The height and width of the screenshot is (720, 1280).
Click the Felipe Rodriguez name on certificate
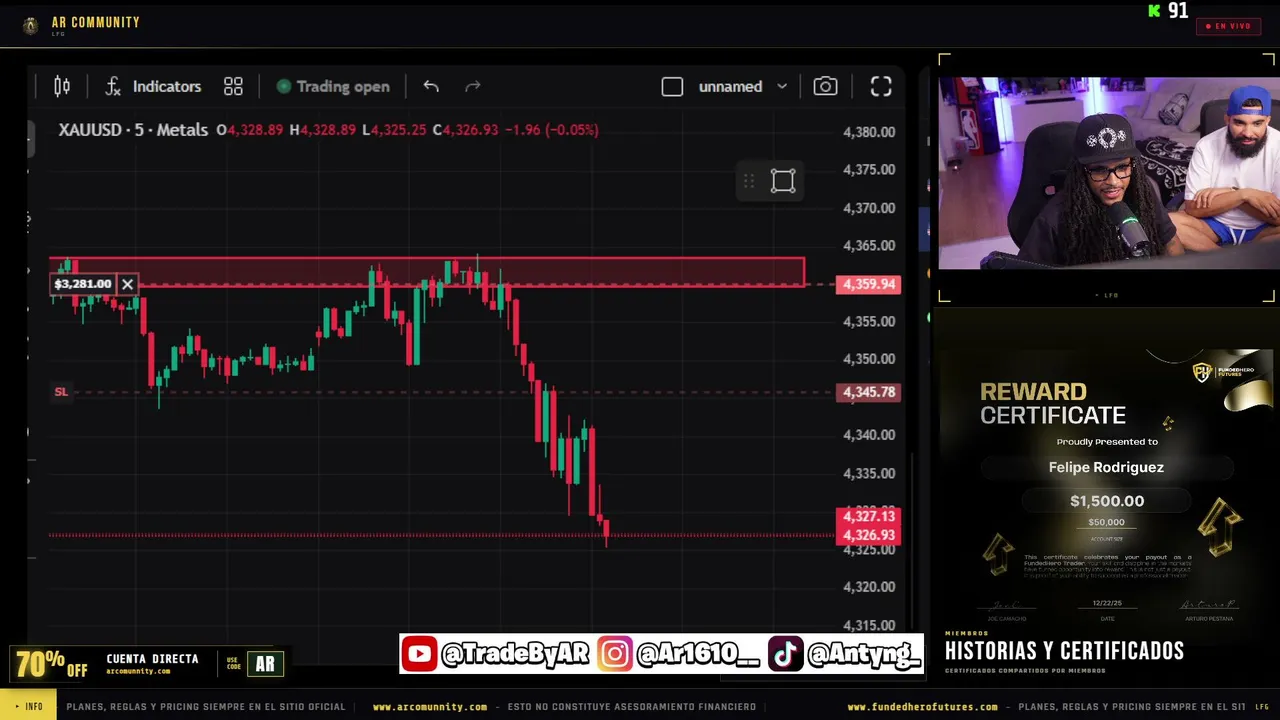(x=1106, y=467)
